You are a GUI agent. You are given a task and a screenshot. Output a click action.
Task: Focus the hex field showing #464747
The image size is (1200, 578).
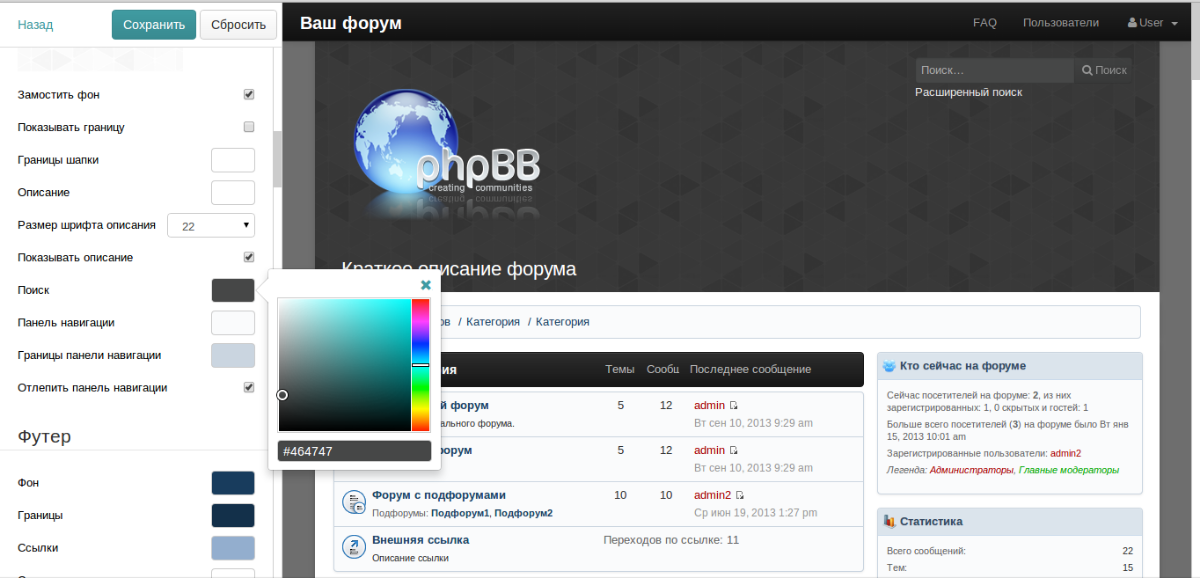coord(354,451)
